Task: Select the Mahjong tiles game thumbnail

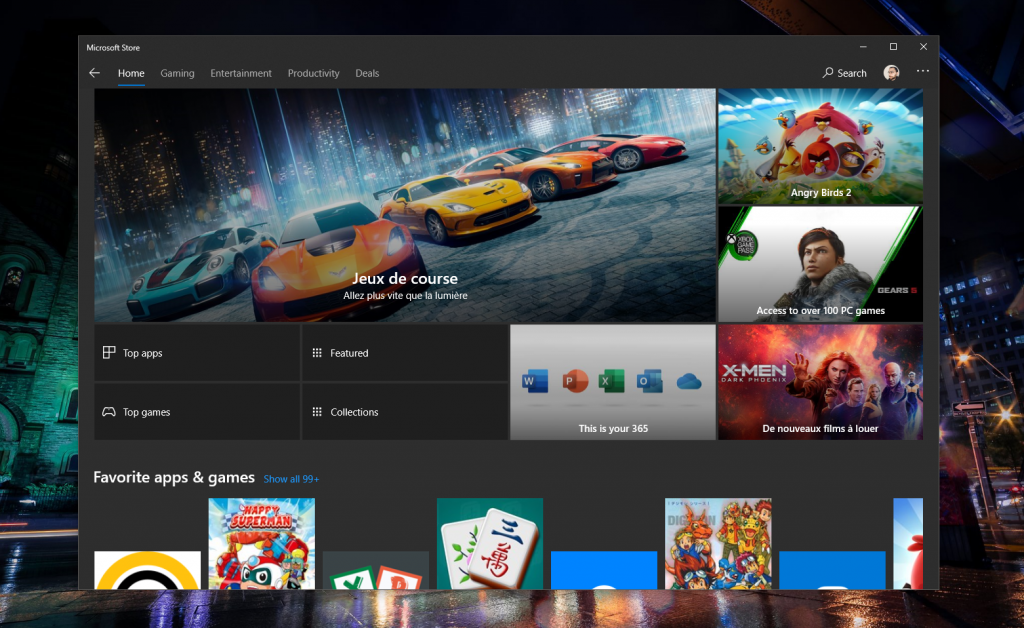Action: click(489, 543)
